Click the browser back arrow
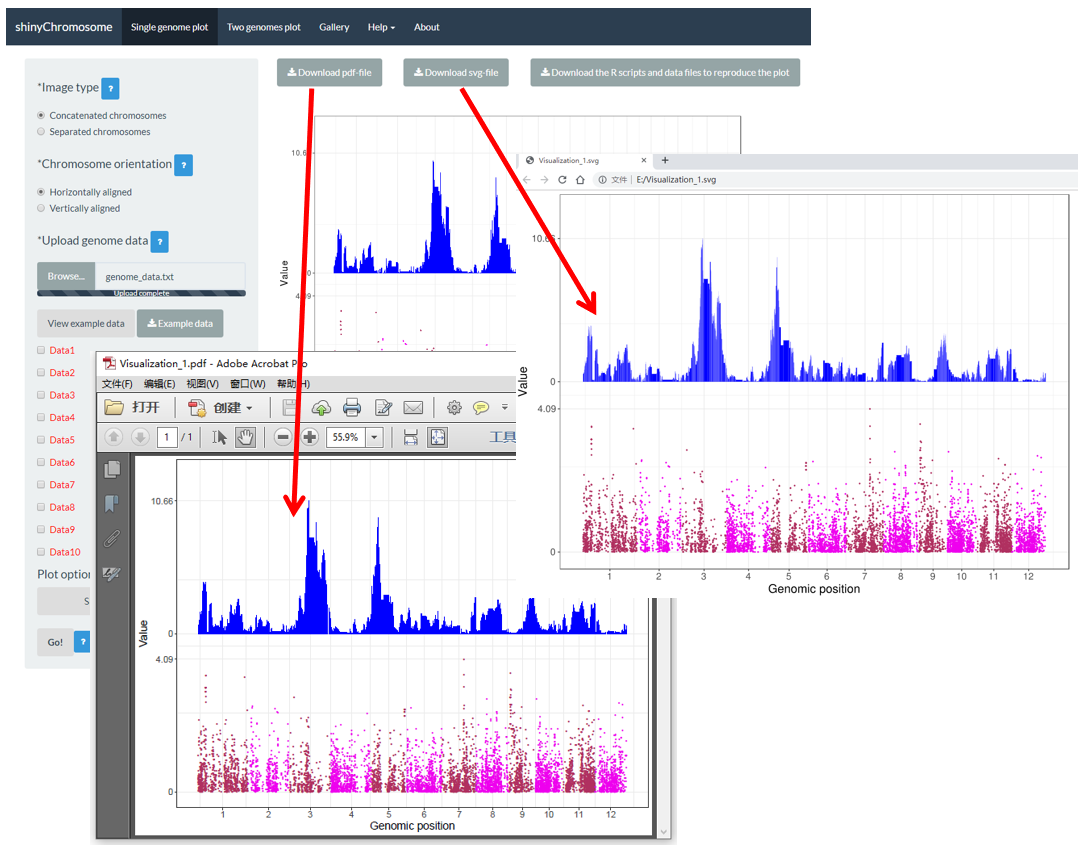This screenshot has height=845, width=1078. point(527,179)
